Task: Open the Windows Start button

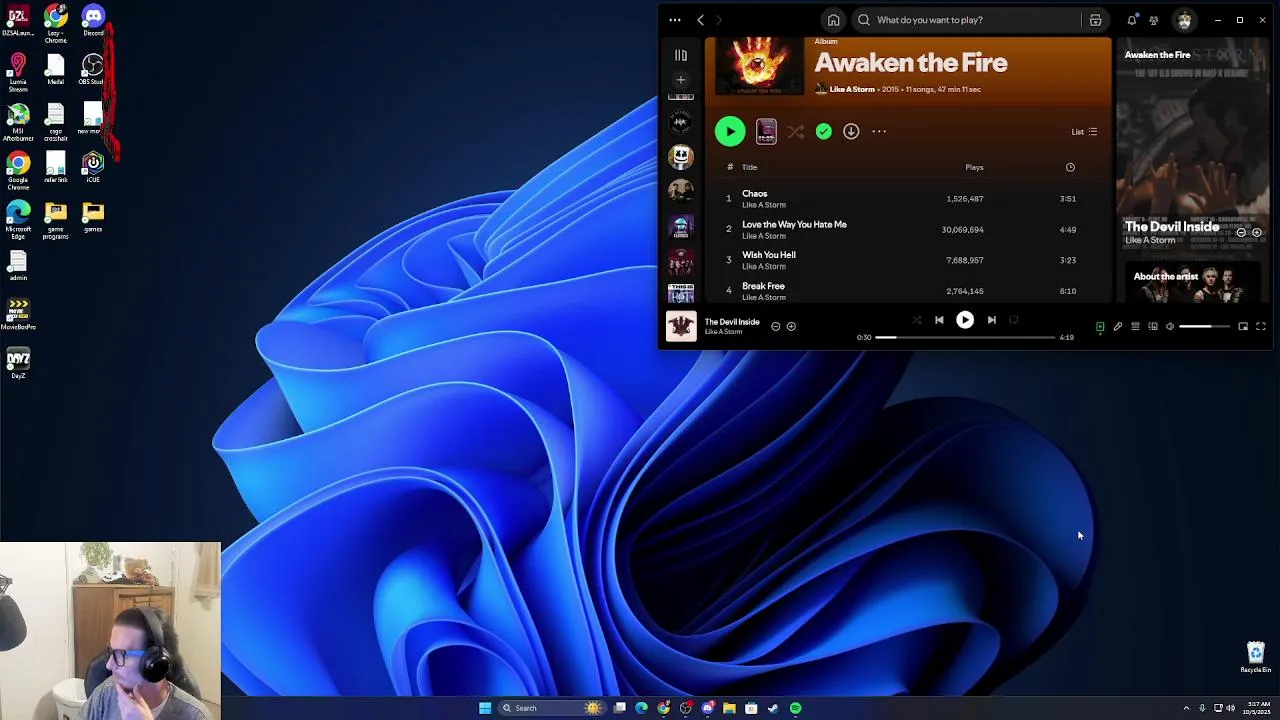Action: pos(485,708)
